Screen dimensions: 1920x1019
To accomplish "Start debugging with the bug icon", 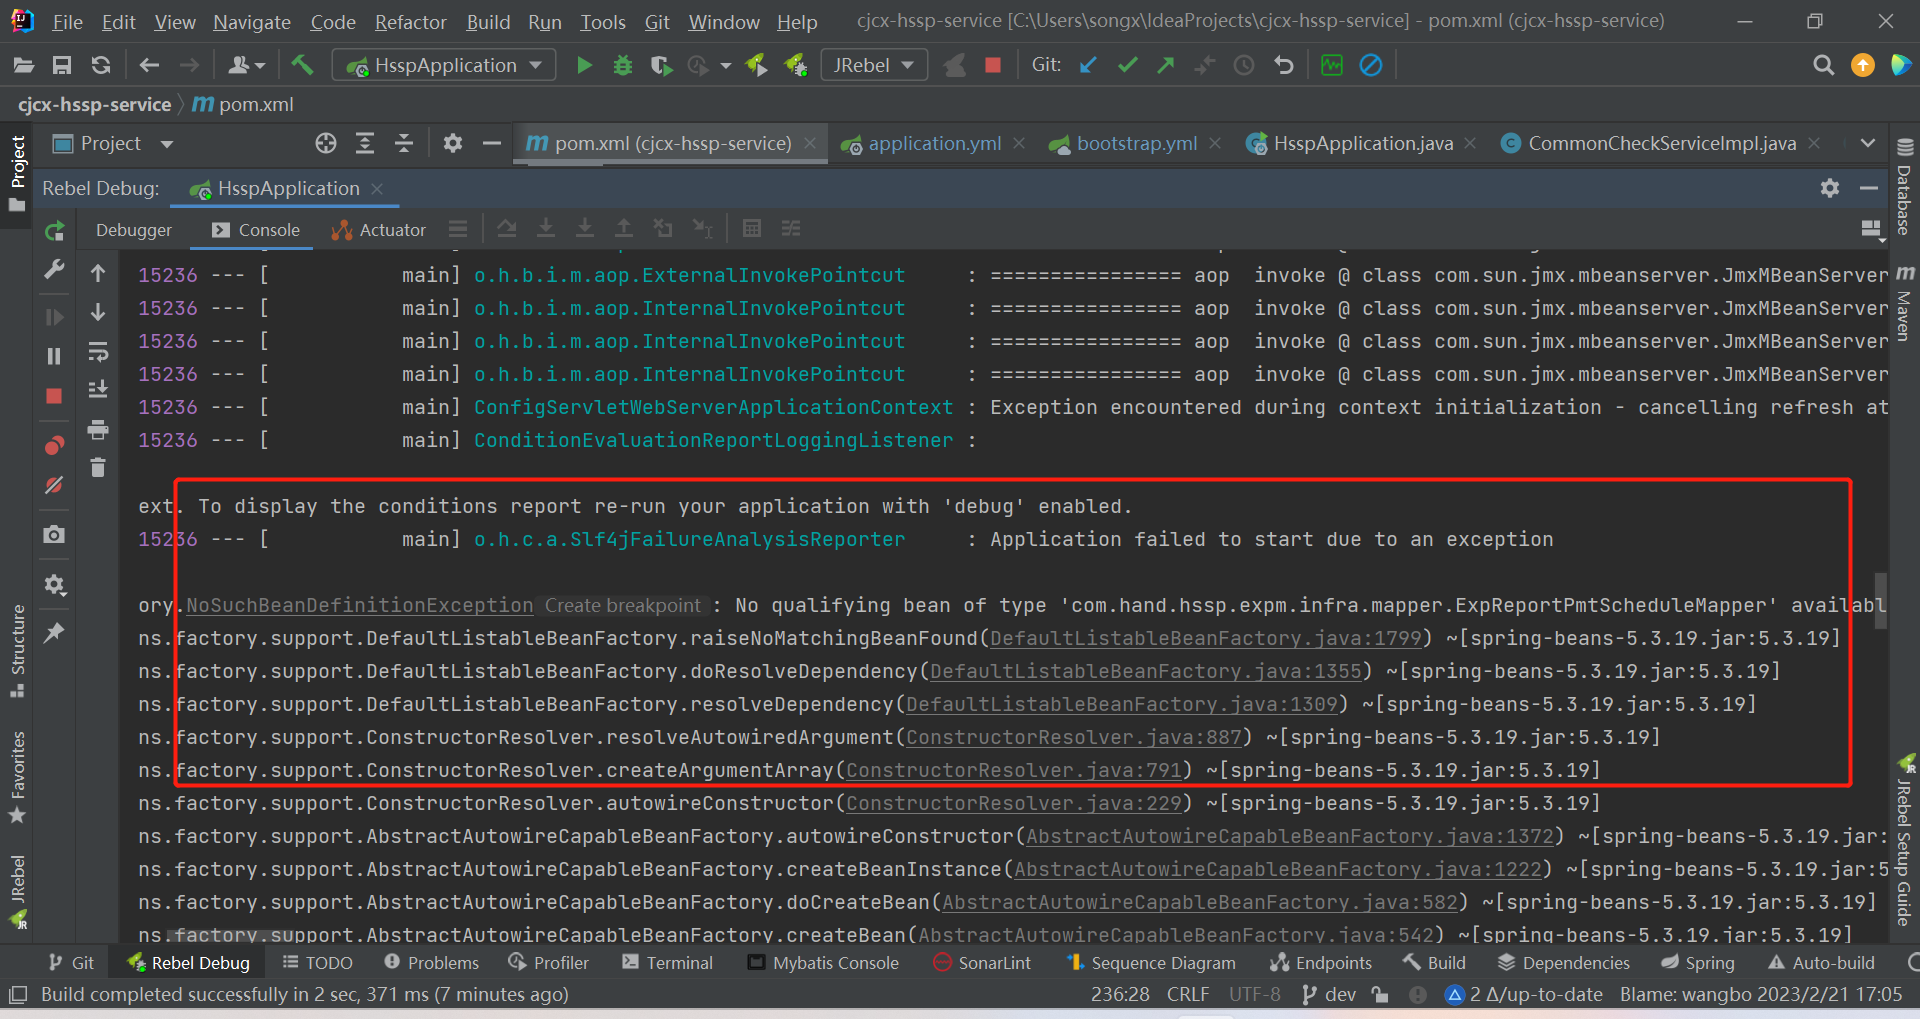I will click(x=622, y=65).
